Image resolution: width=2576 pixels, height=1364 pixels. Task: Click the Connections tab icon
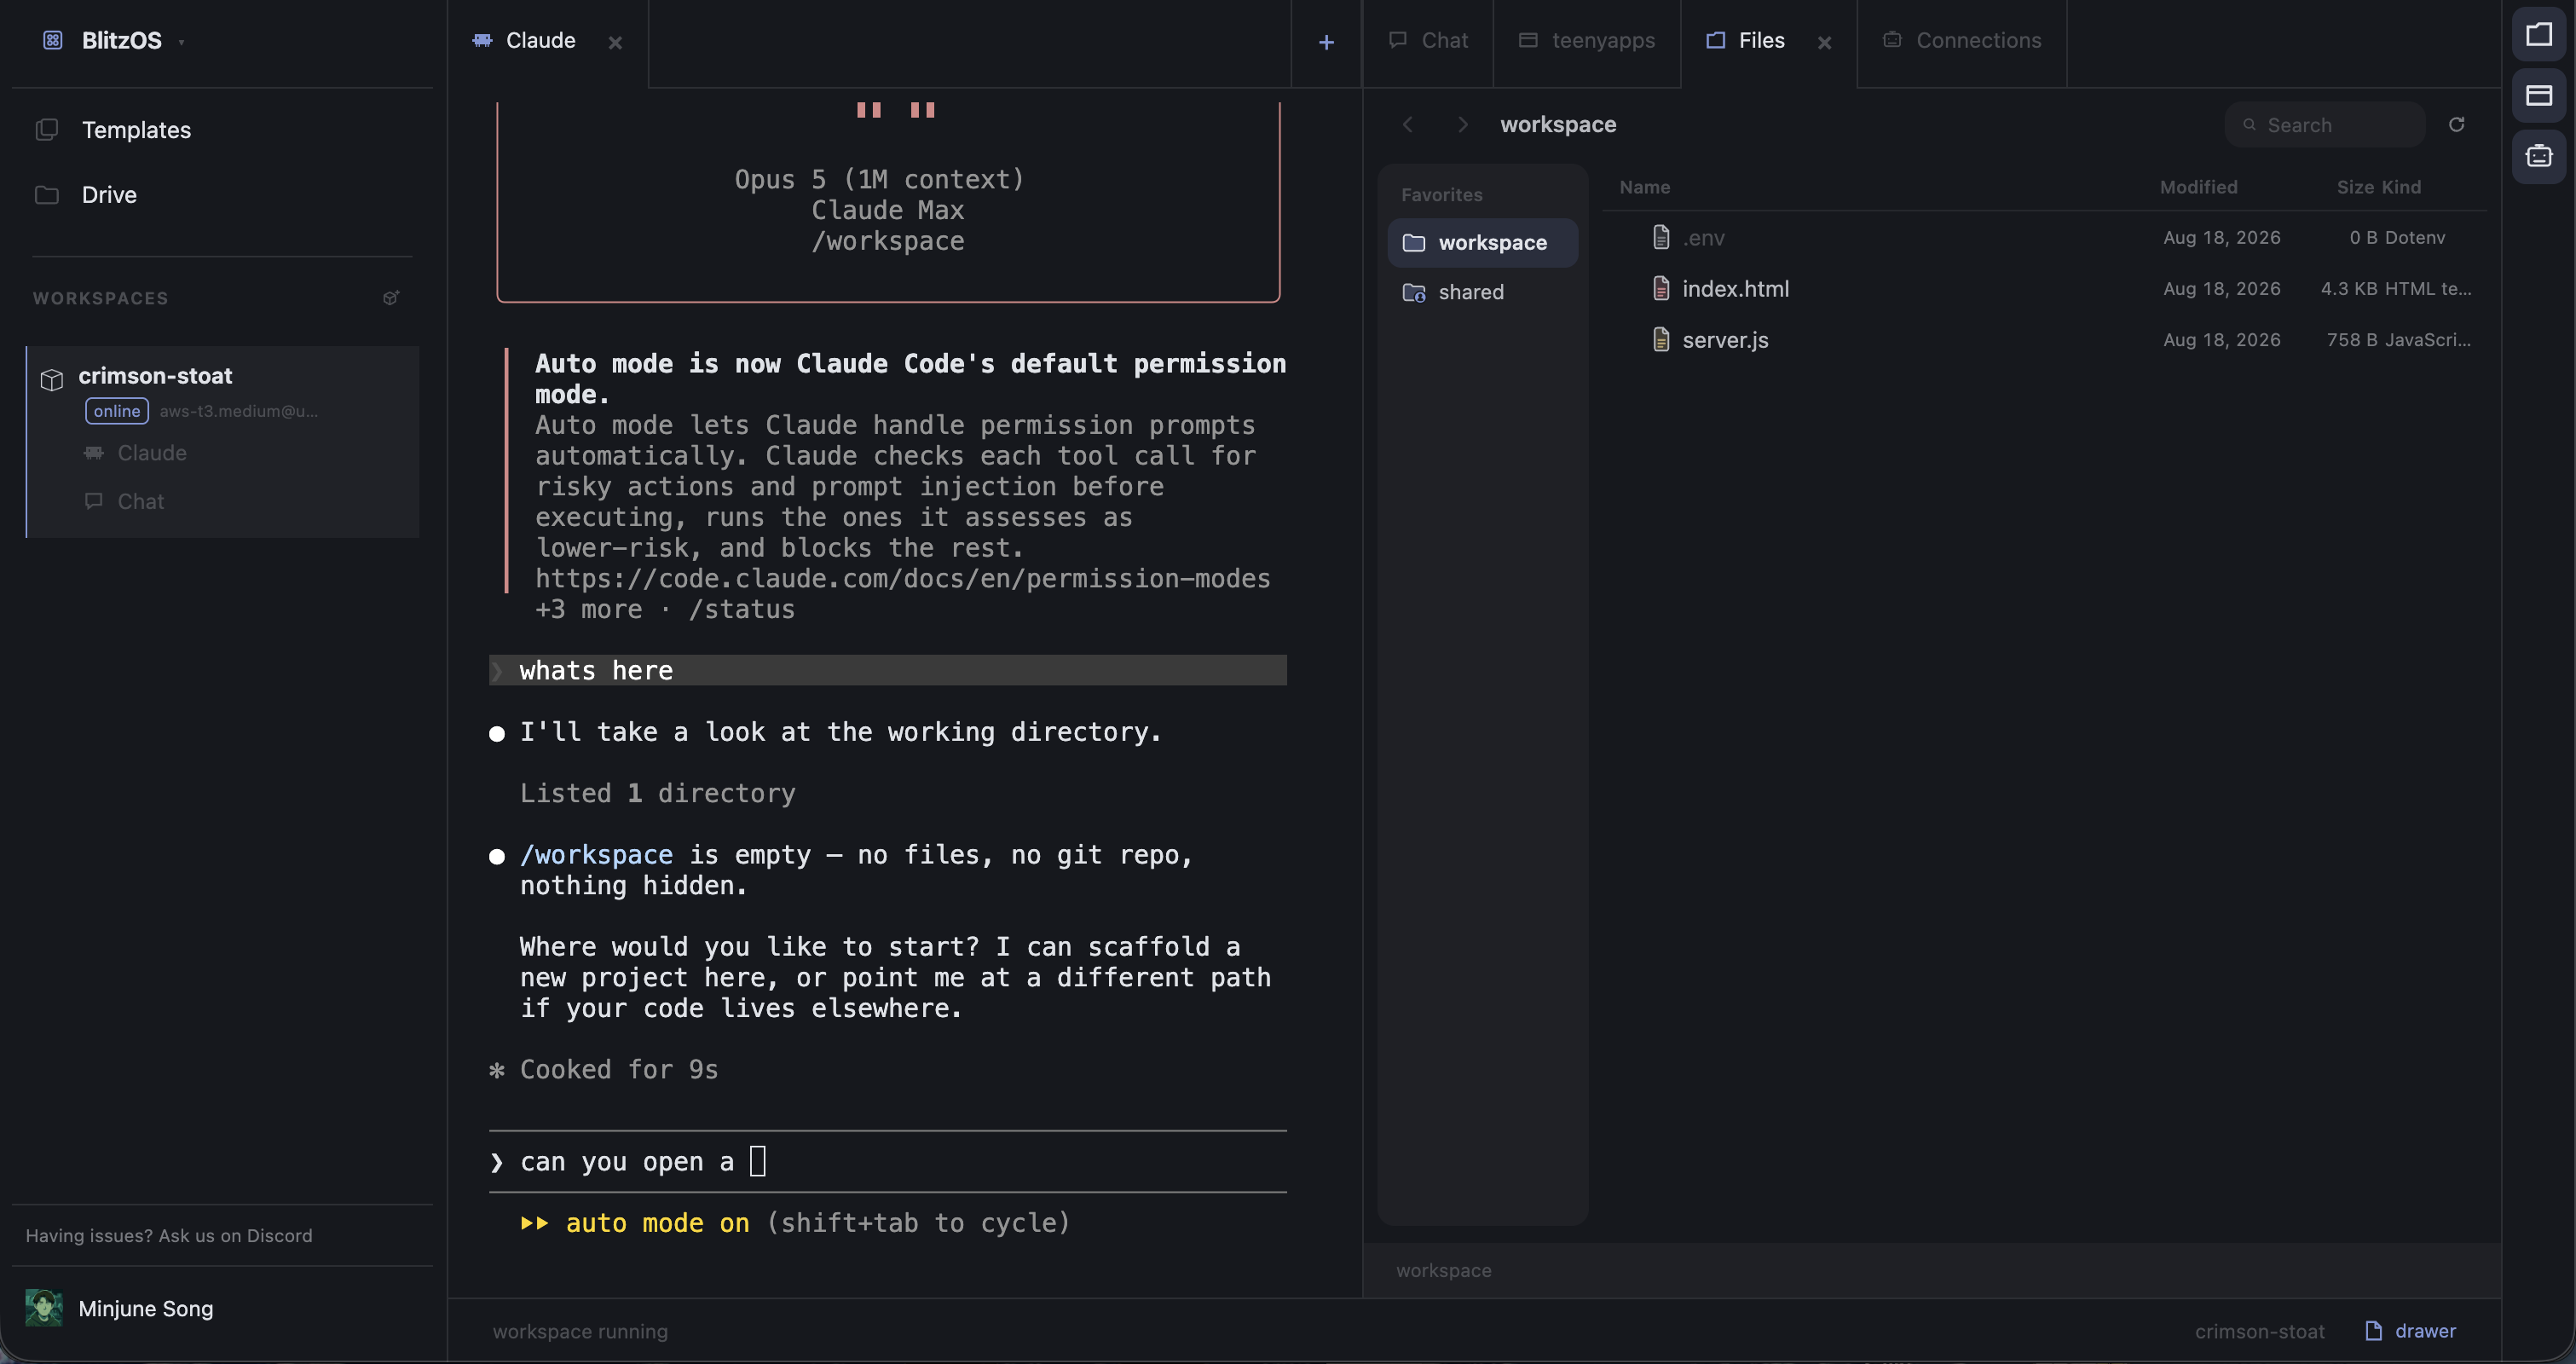click(1892, 40)
